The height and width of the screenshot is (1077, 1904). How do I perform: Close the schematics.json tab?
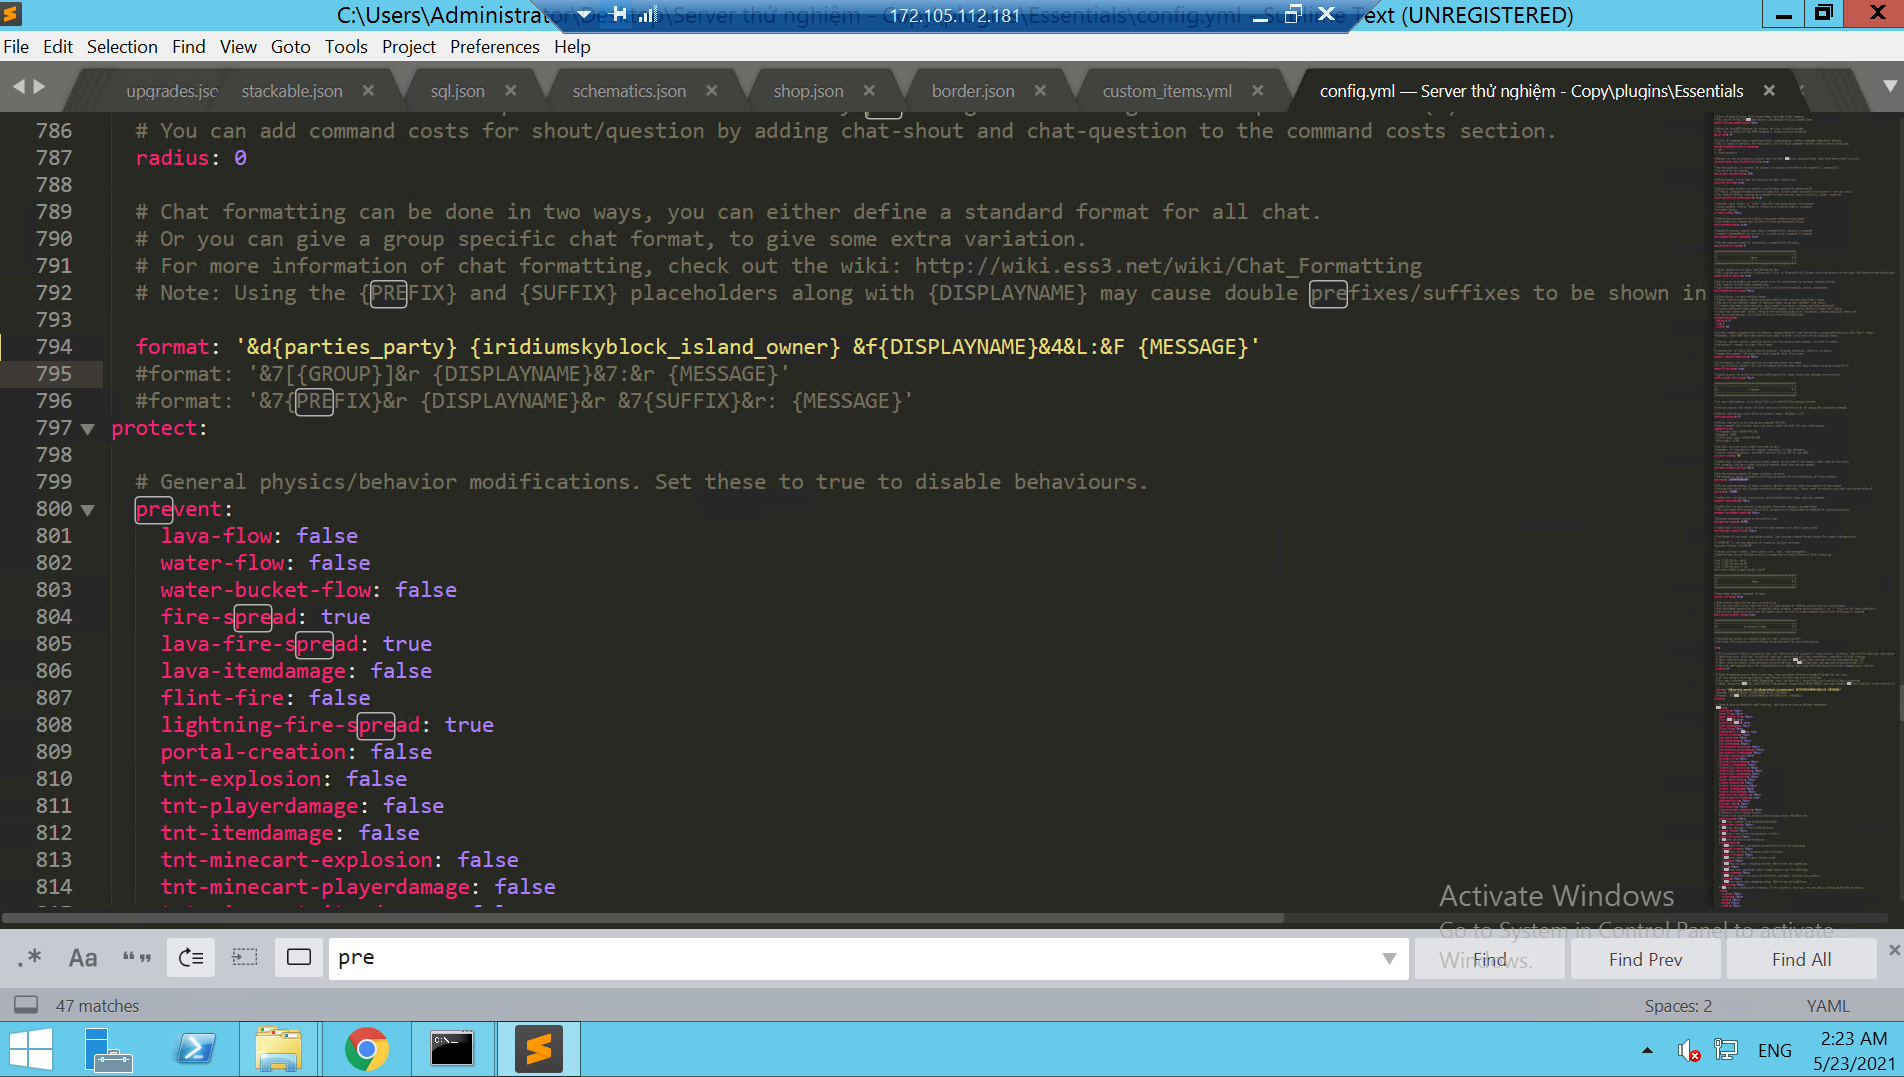pos(711,90)
